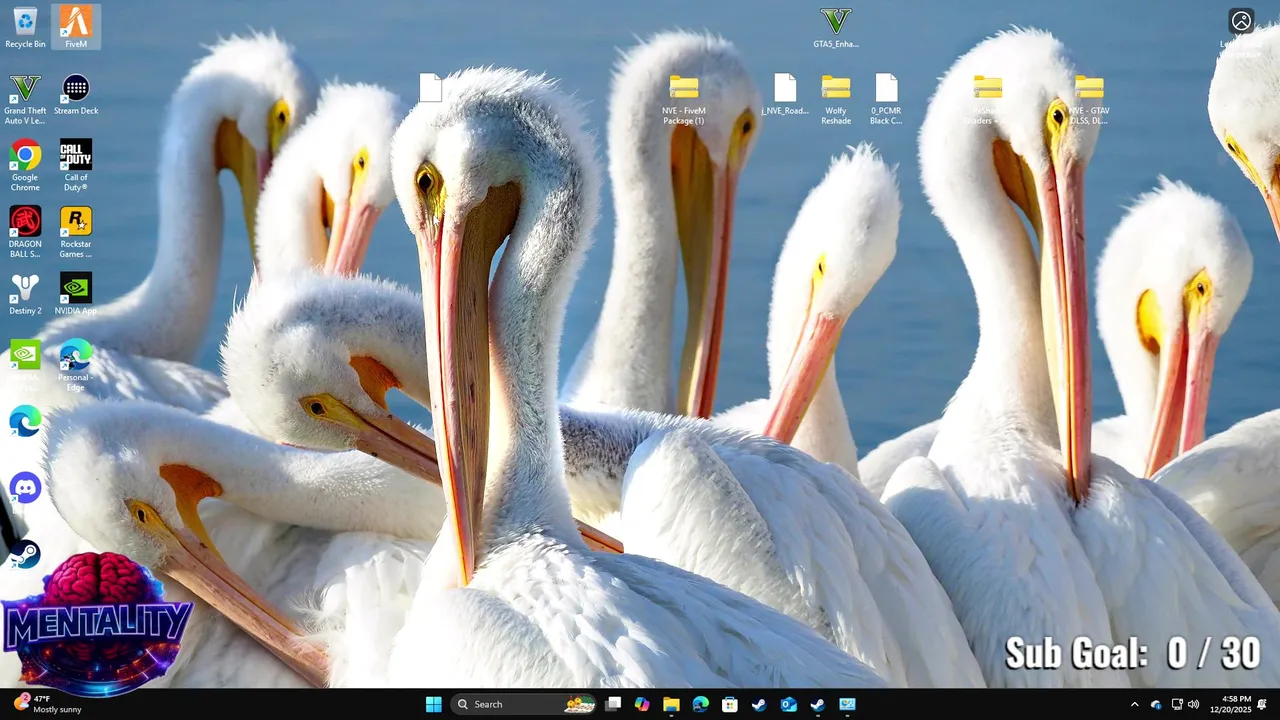Click the taskbar Search box
Screen dimensions: 1280x720
point(524,704)
